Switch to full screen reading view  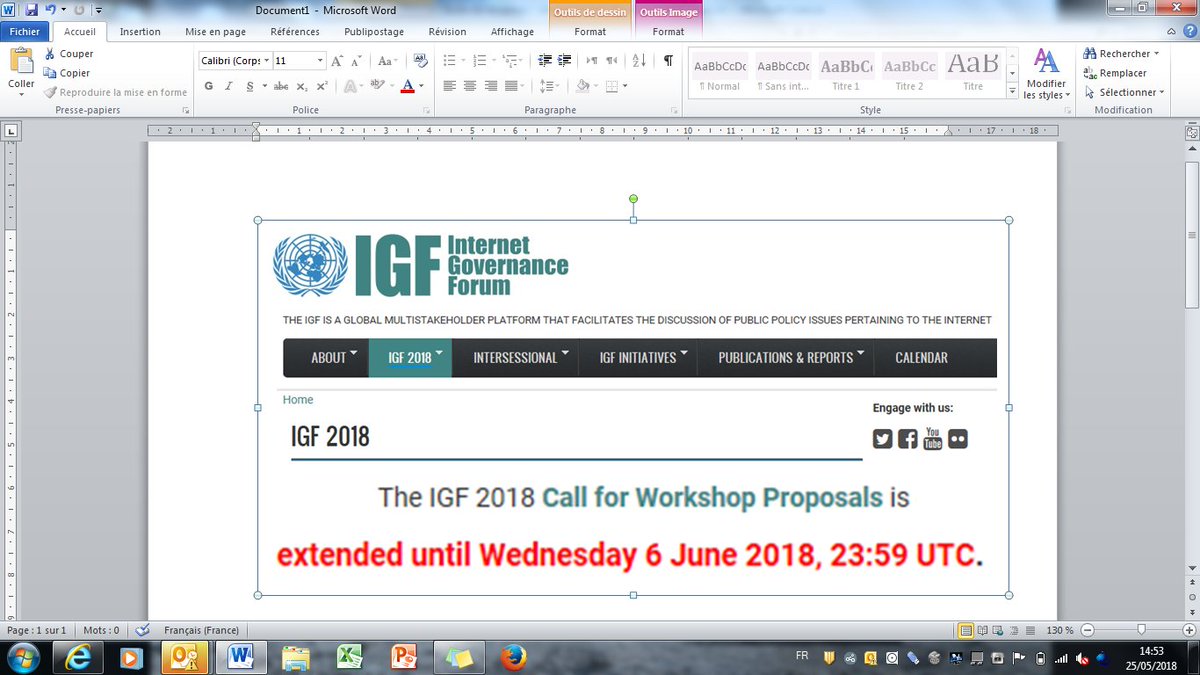tap(984, 630)
